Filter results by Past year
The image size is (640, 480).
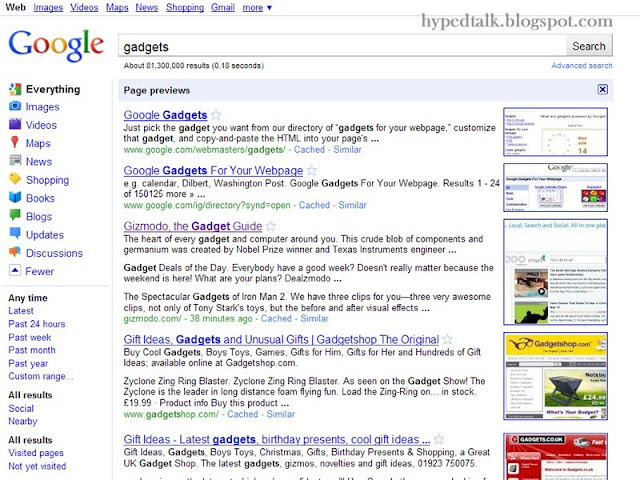[x=28, y=363]
